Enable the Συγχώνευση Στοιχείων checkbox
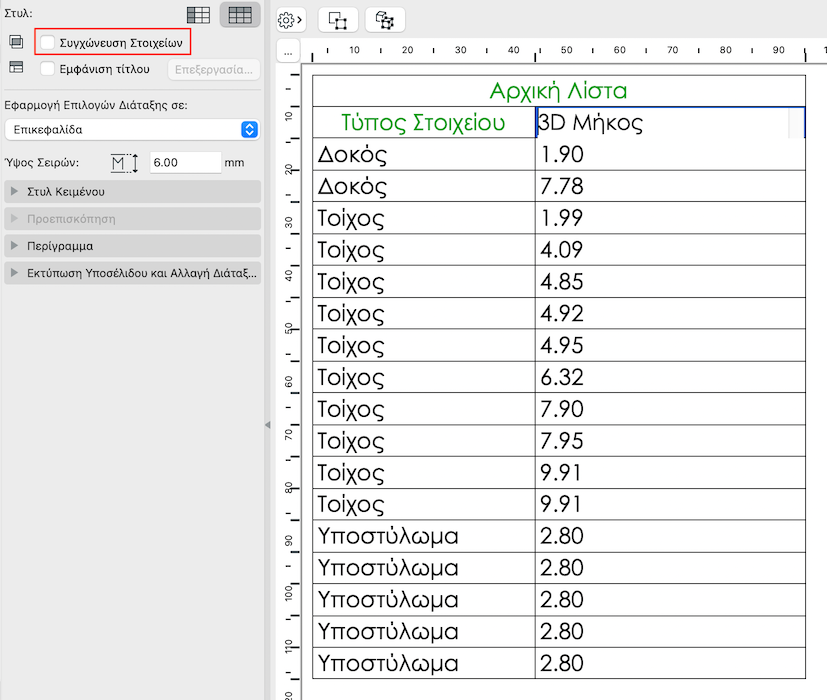 [x=47, y=42]
